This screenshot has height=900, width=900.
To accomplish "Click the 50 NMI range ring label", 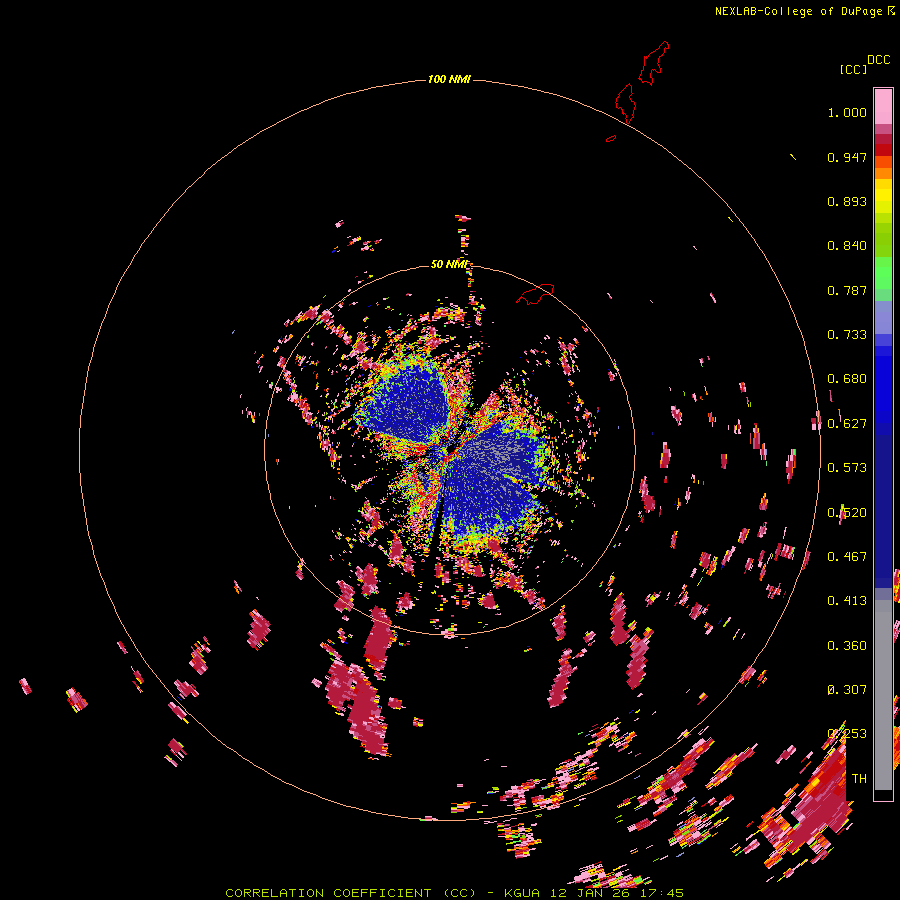I will (x=449, y=264).
